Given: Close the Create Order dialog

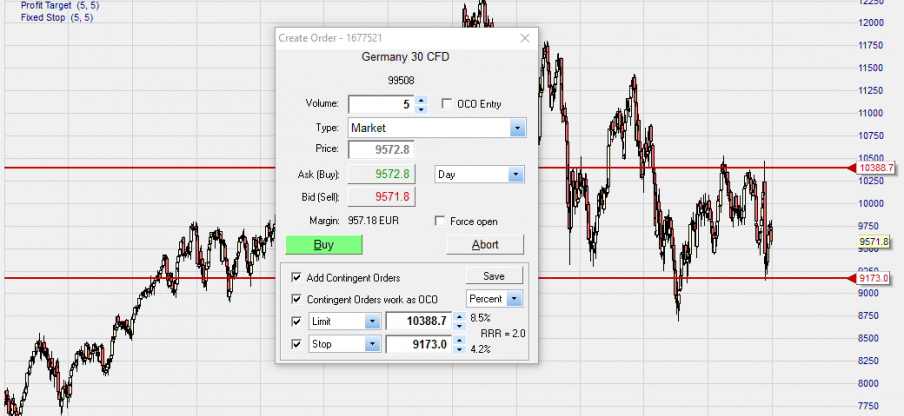Looking at the screenshot, I should click(525, 38).
